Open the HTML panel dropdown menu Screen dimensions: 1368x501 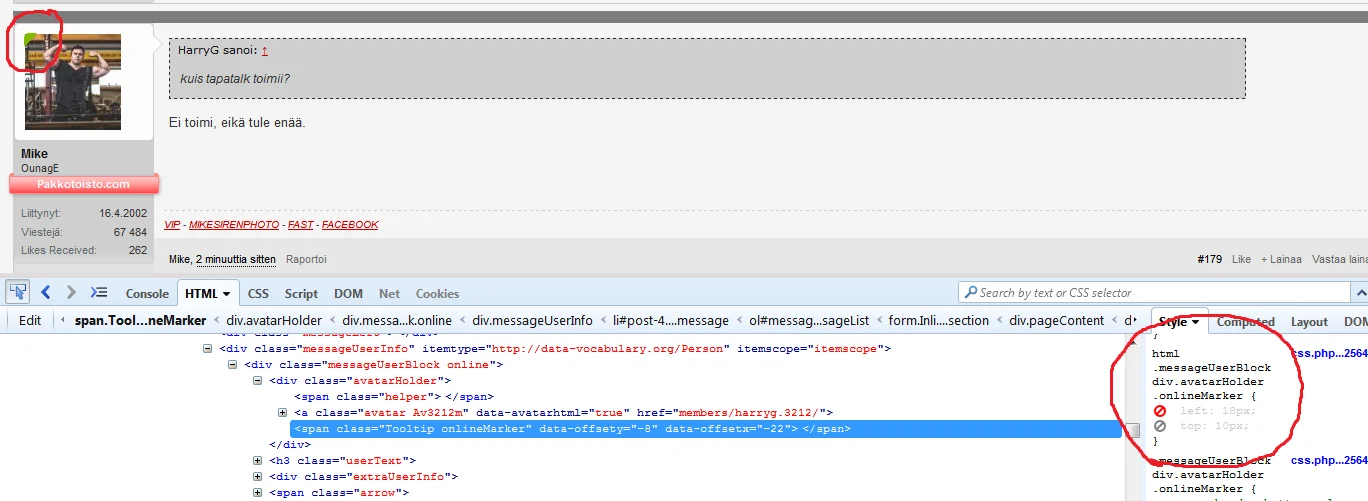(x=227, y=294)
